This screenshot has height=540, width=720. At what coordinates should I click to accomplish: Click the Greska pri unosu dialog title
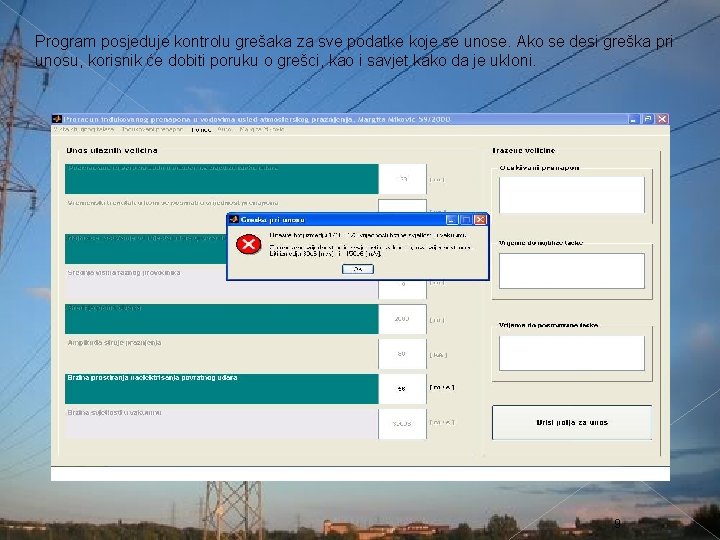click(x=273, y=220)
